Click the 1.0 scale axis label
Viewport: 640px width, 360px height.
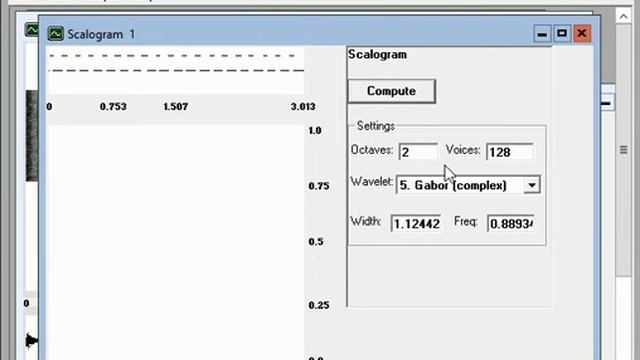(315, 131)
